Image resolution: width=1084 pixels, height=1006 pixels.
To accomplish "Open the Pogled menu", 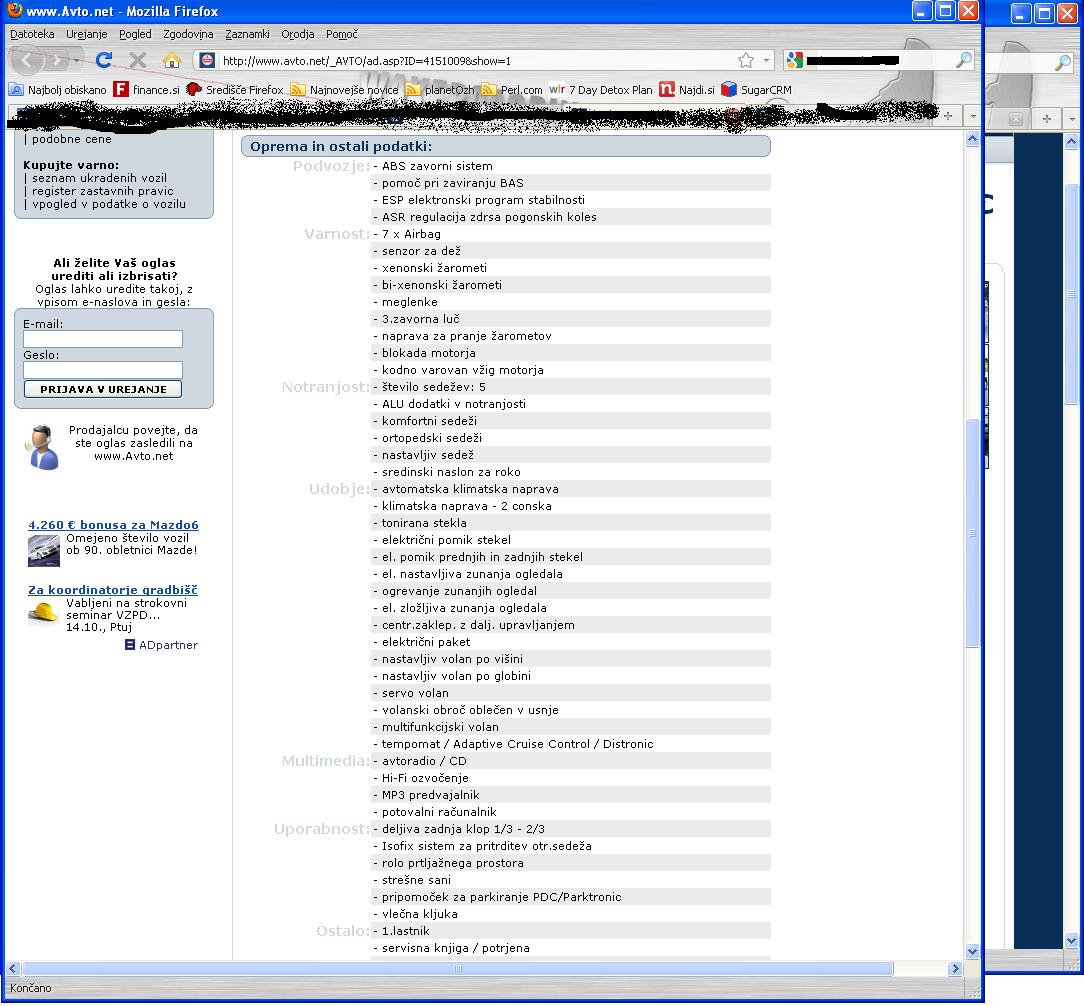I will point(135,34).
